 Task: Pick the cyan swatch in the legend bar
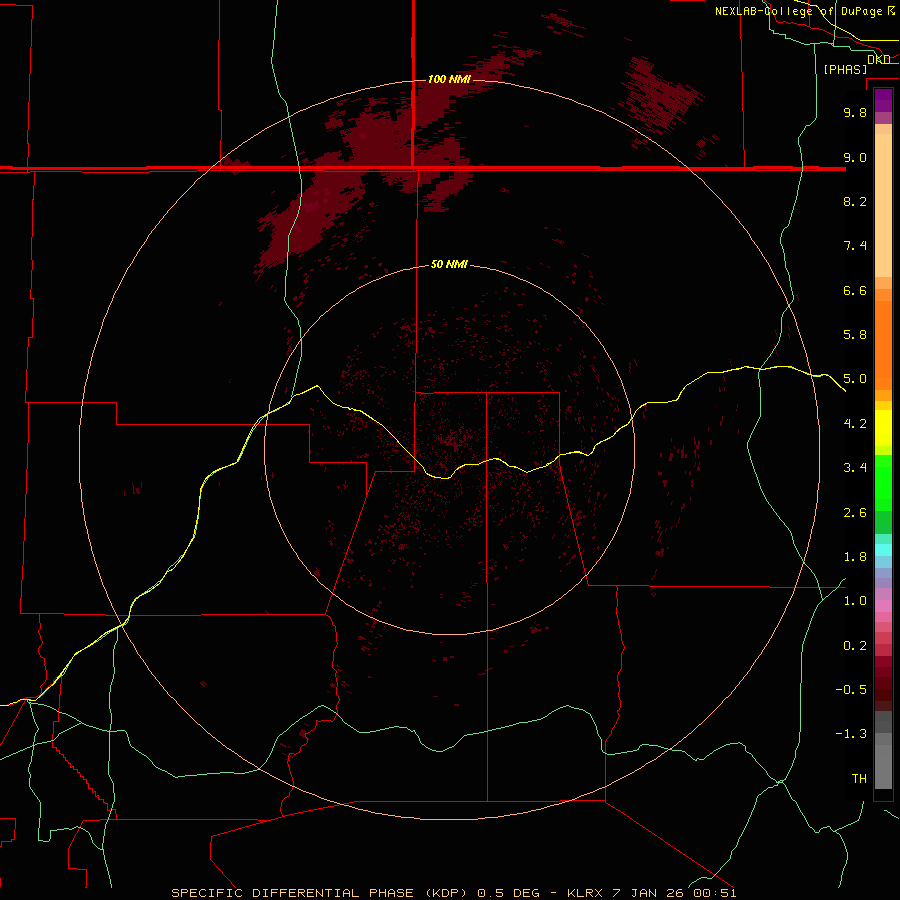(883, 550)
